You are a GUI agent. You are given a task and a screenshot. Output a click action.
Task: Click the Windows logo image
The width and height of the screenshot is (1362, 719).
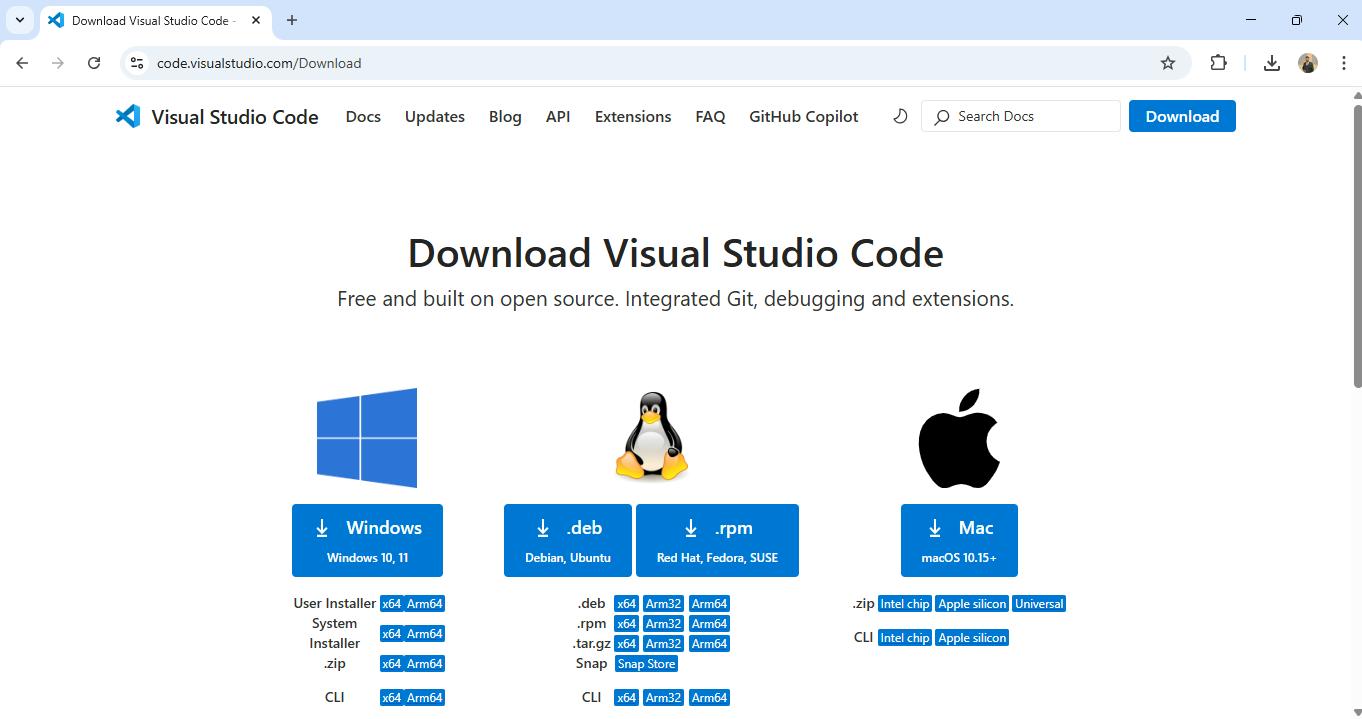pyautogui.click(x=367, y=438)
